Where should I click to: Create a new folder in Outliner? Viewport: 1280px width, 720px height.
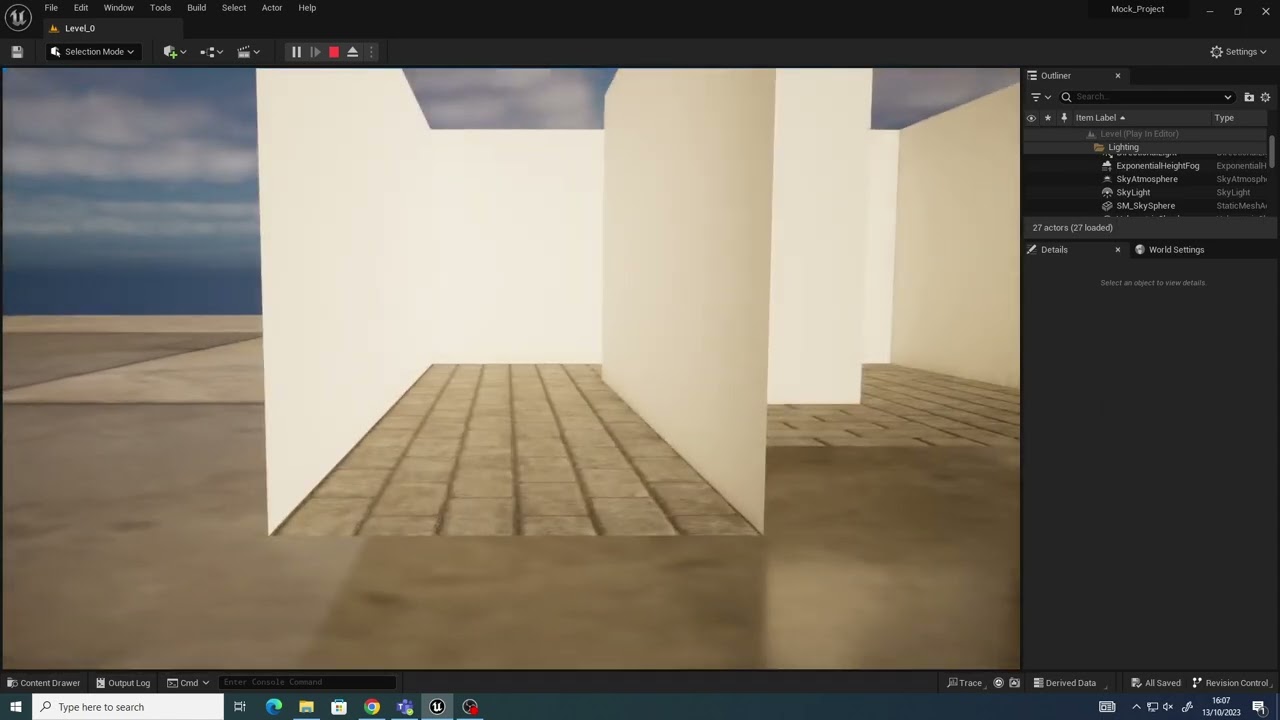pos(1249,97)
